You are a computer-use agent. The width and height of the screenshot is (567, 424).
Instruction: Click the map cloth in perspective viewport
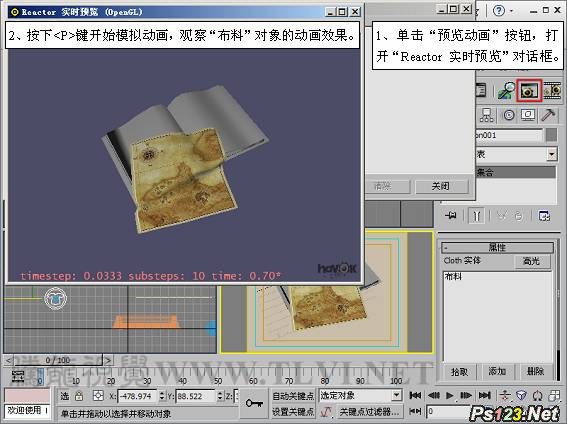coord(328,307)
